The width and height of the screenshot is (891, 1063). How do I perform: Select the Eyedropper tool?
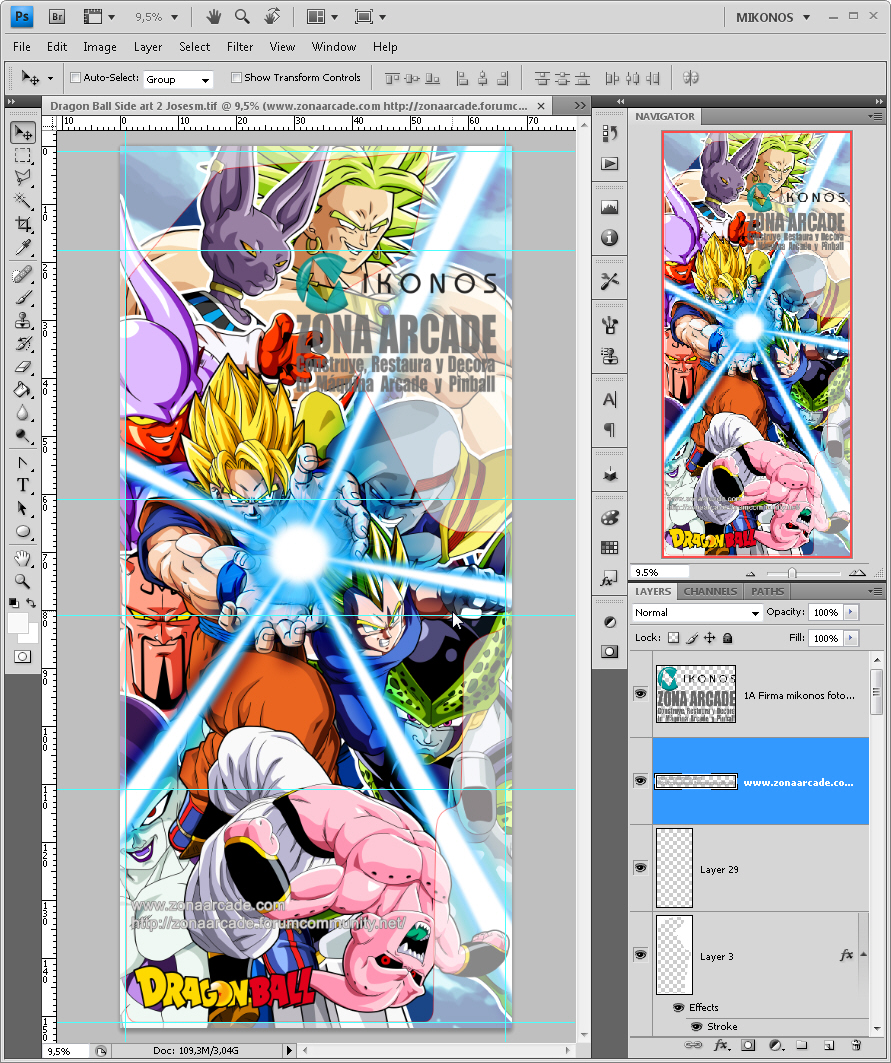(x=23, y=247)
